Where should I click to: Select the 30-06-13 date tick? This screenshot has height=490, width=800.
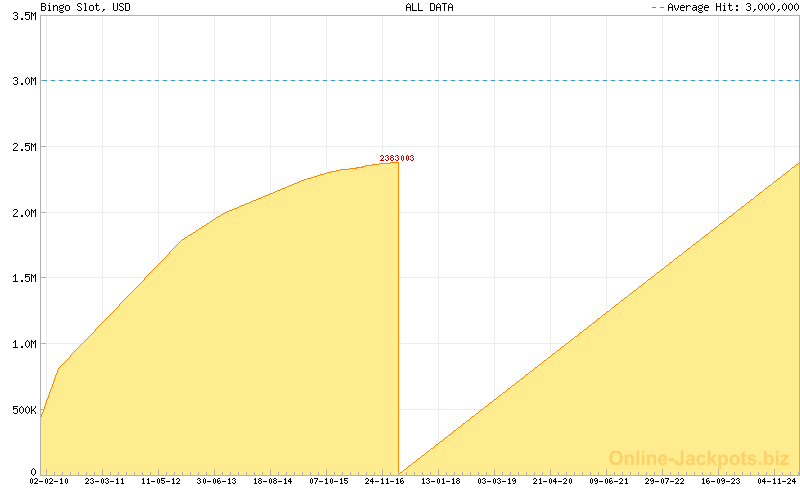pos(217,481)
